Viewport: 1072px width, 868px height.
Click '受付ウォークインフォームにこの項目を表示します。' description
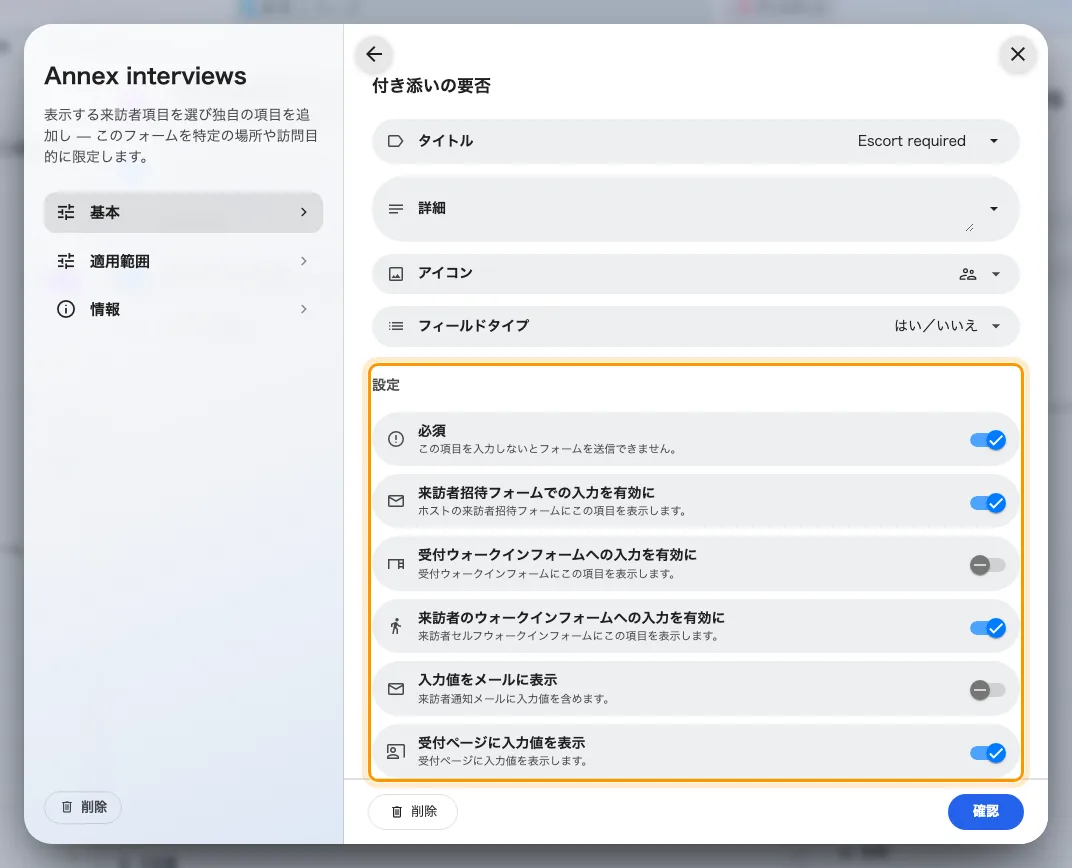pyautogui.click(x=547, y=573)
